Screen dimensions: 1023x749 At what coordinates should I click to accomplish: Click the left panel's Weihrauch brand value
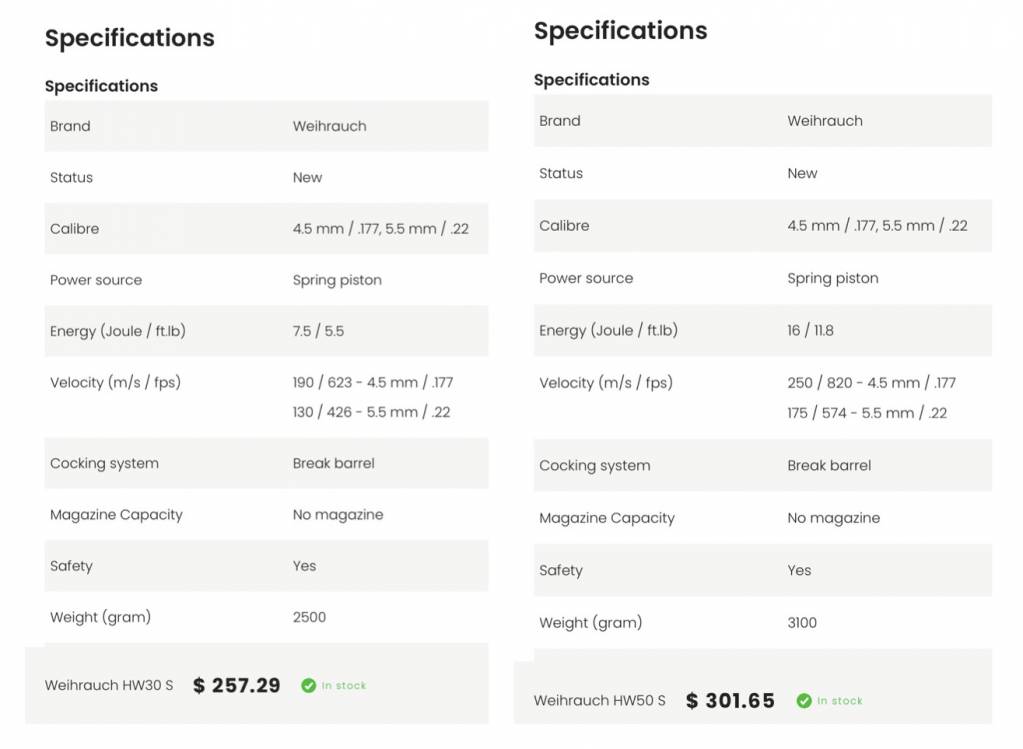click(x=329, y=126)
